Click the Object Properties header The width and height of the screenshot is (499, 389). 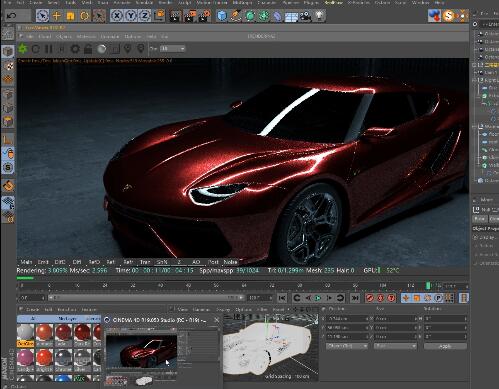(485, 228)
